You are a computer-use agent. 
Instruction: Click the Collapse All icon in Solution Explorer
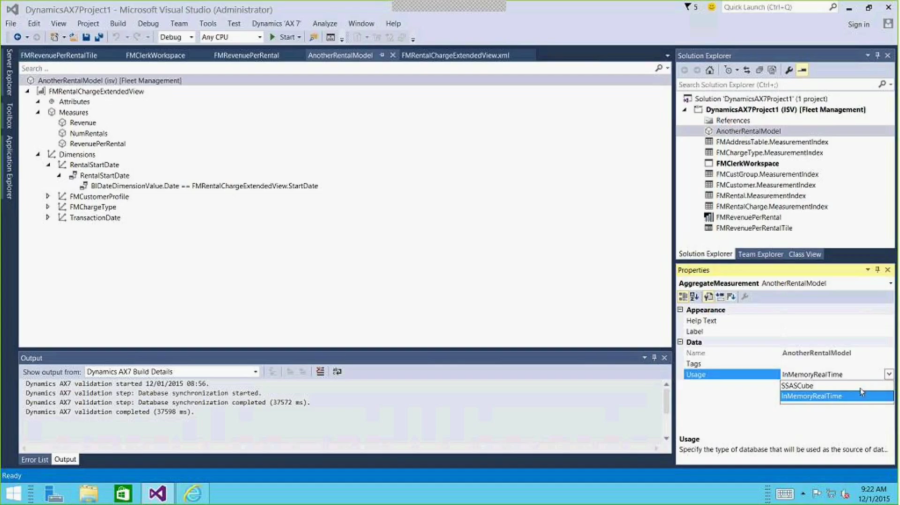click(x=759, y=70)
